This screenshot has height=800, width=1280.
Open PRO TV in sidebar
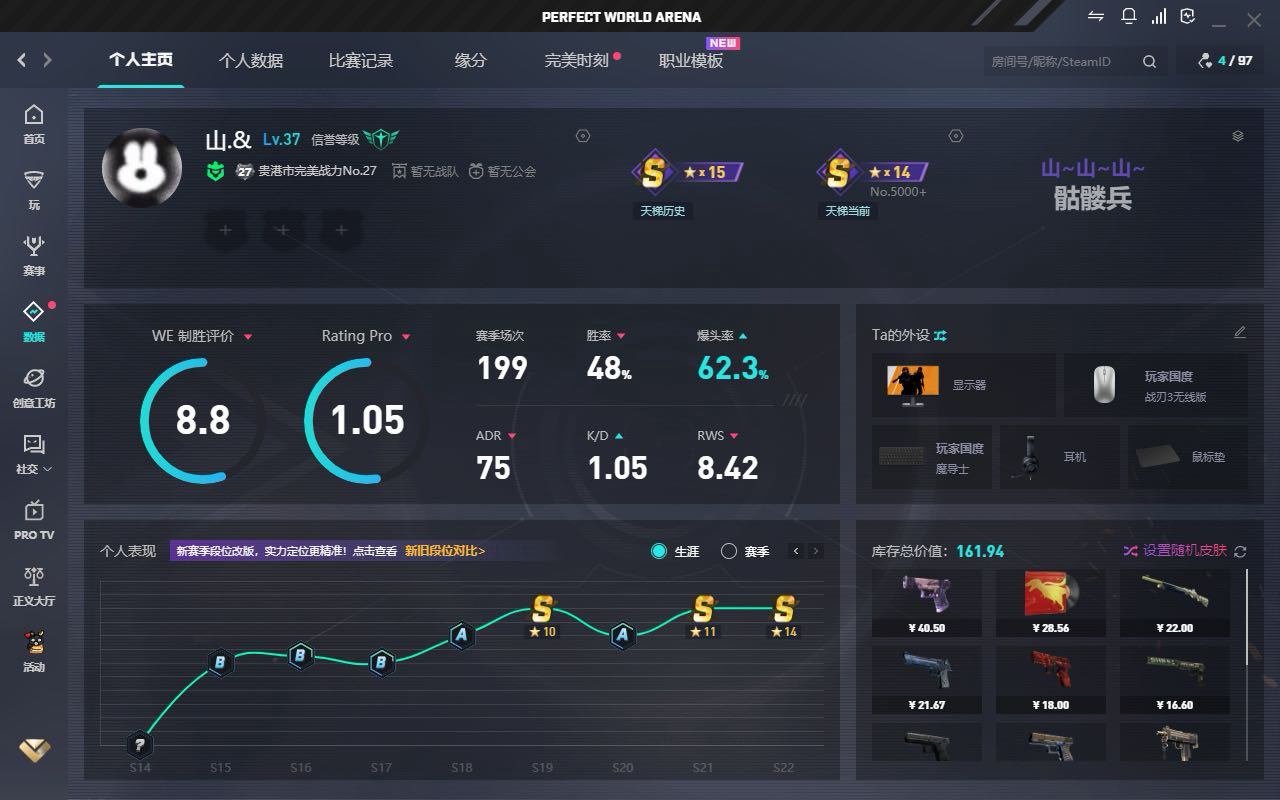point(34,520)
